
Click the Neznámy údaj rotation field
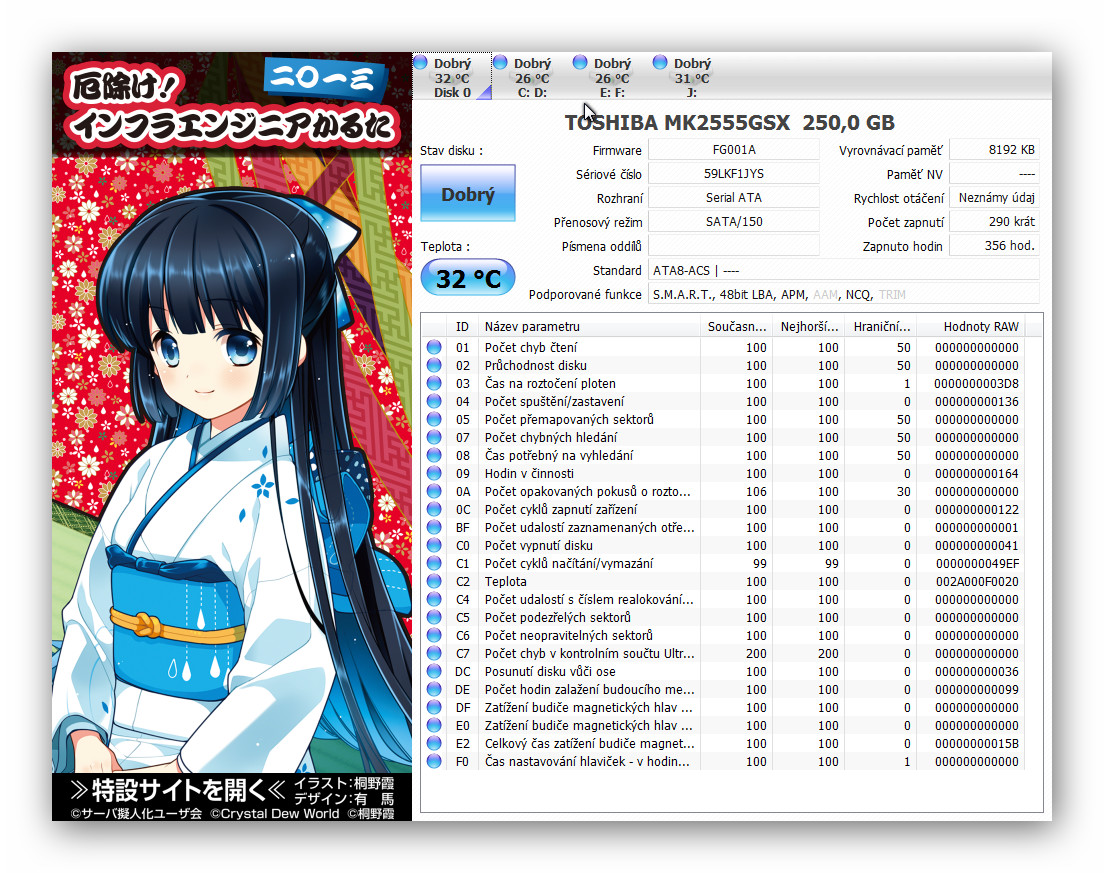(x=994, y=198)
